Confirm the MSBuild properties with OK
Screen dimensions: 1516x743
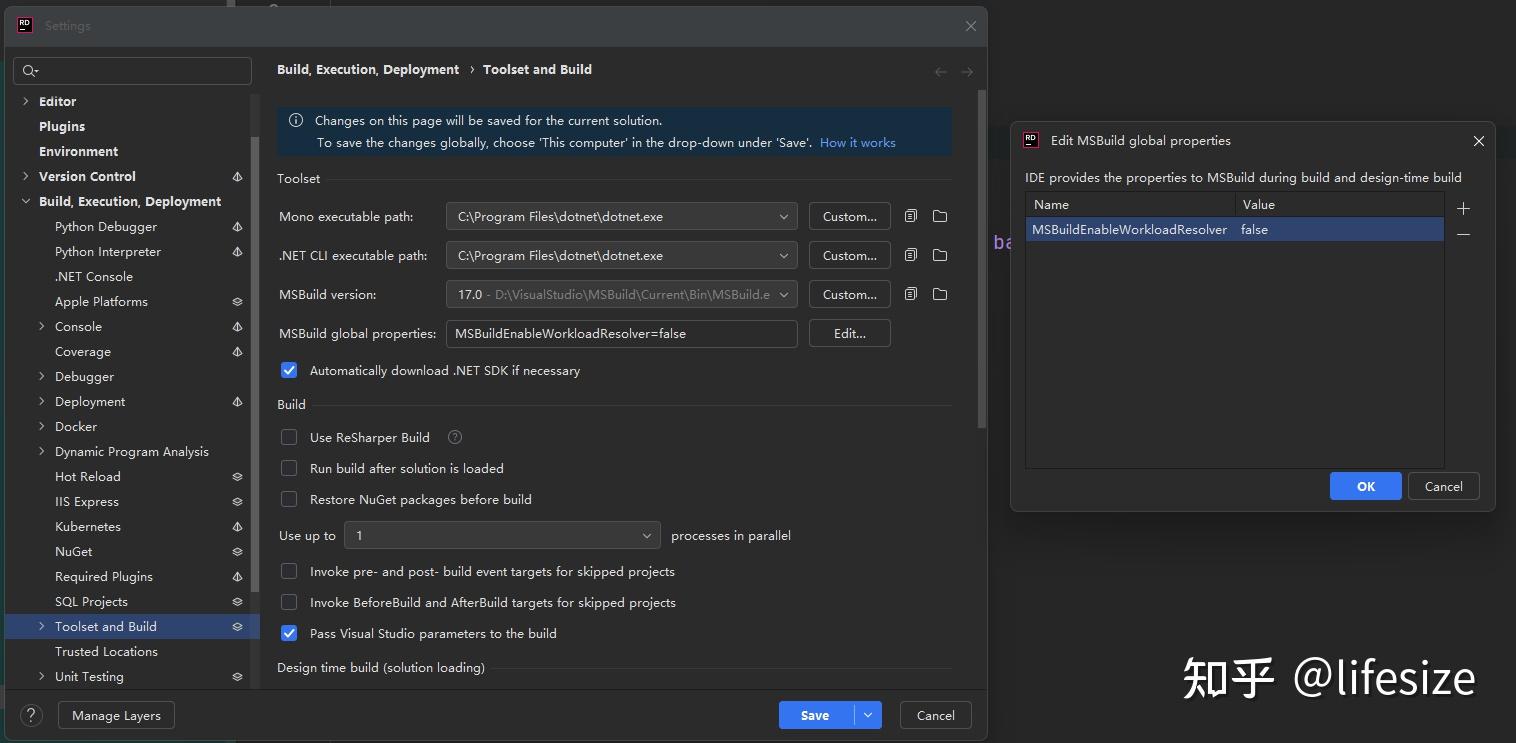coord(1365,486)
